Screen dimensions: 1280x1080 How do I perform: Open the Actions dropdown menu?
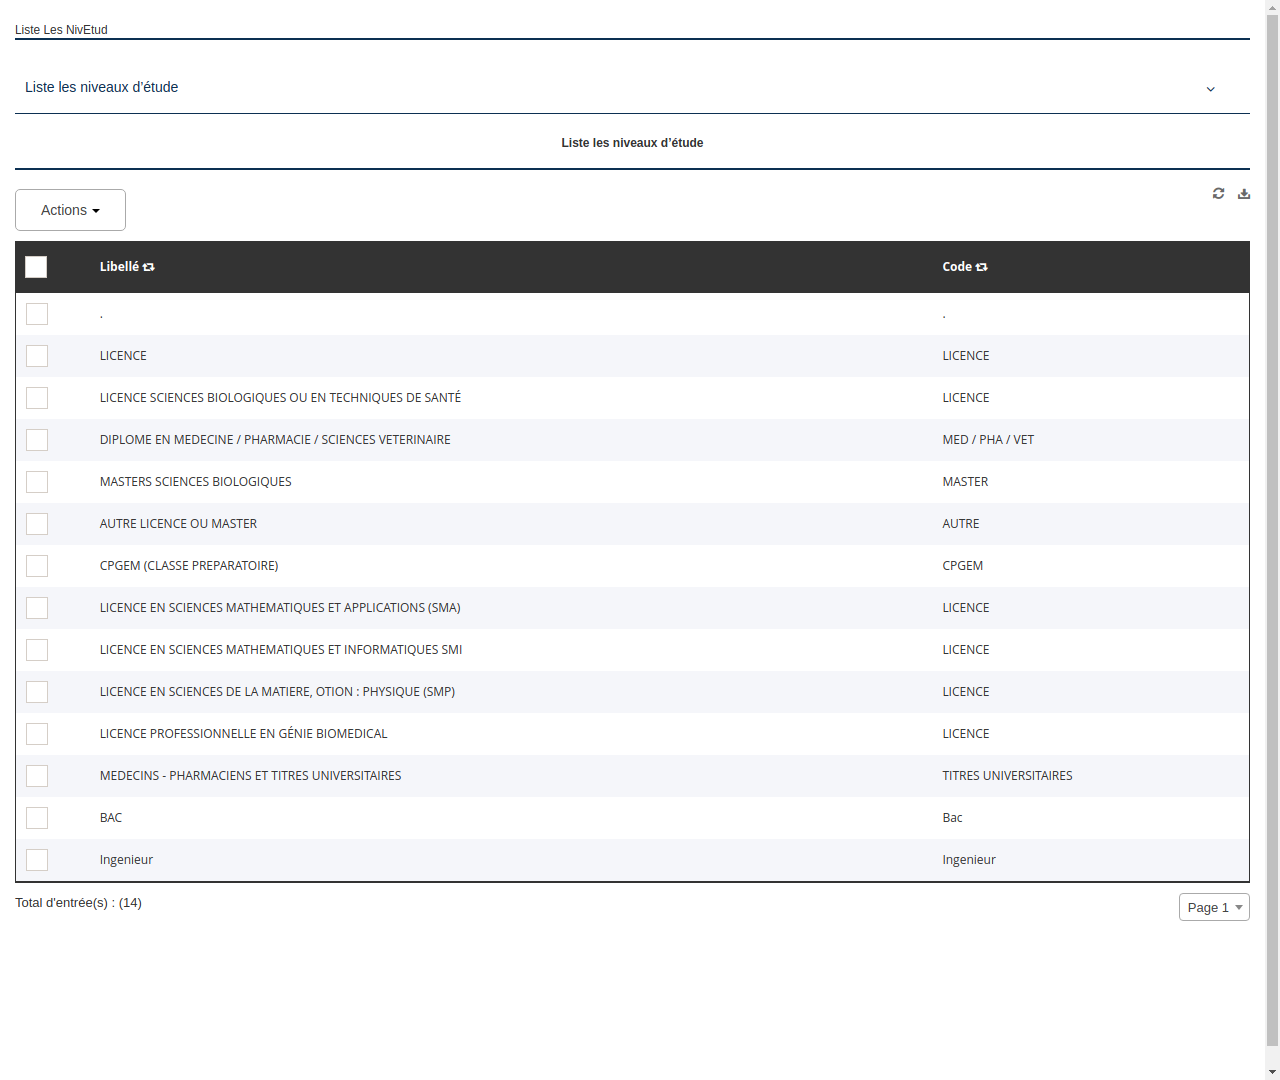(x=70, y=210)
